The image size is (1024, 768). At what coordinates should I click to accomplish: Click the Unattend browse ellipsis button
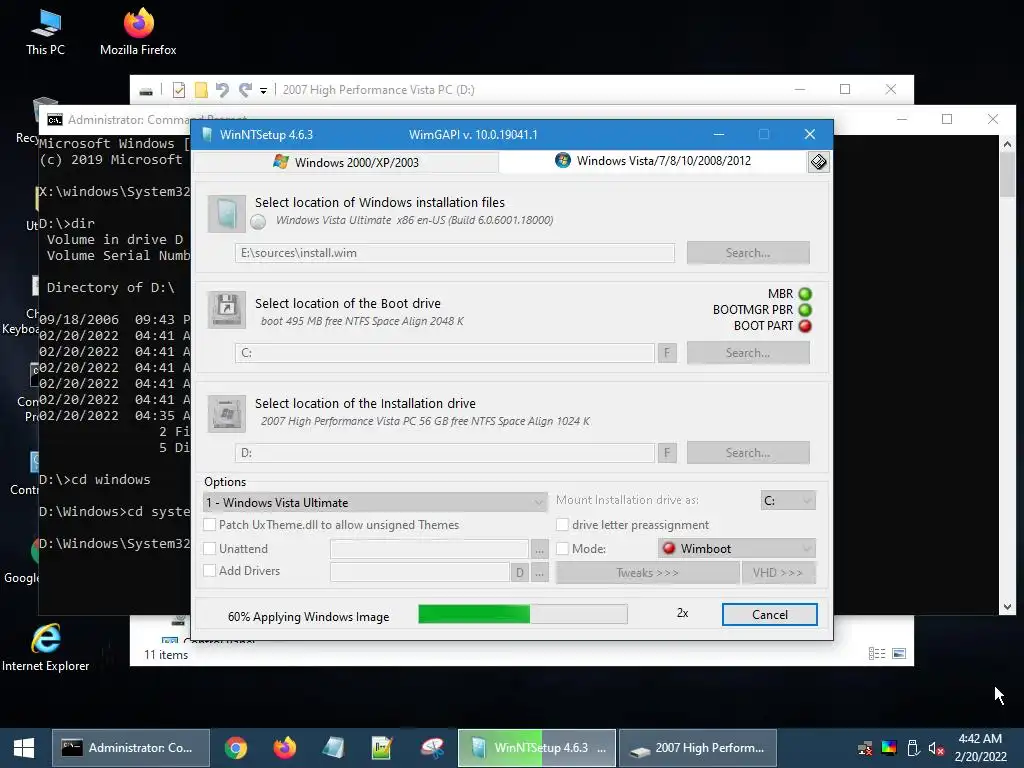coord(539,550)
